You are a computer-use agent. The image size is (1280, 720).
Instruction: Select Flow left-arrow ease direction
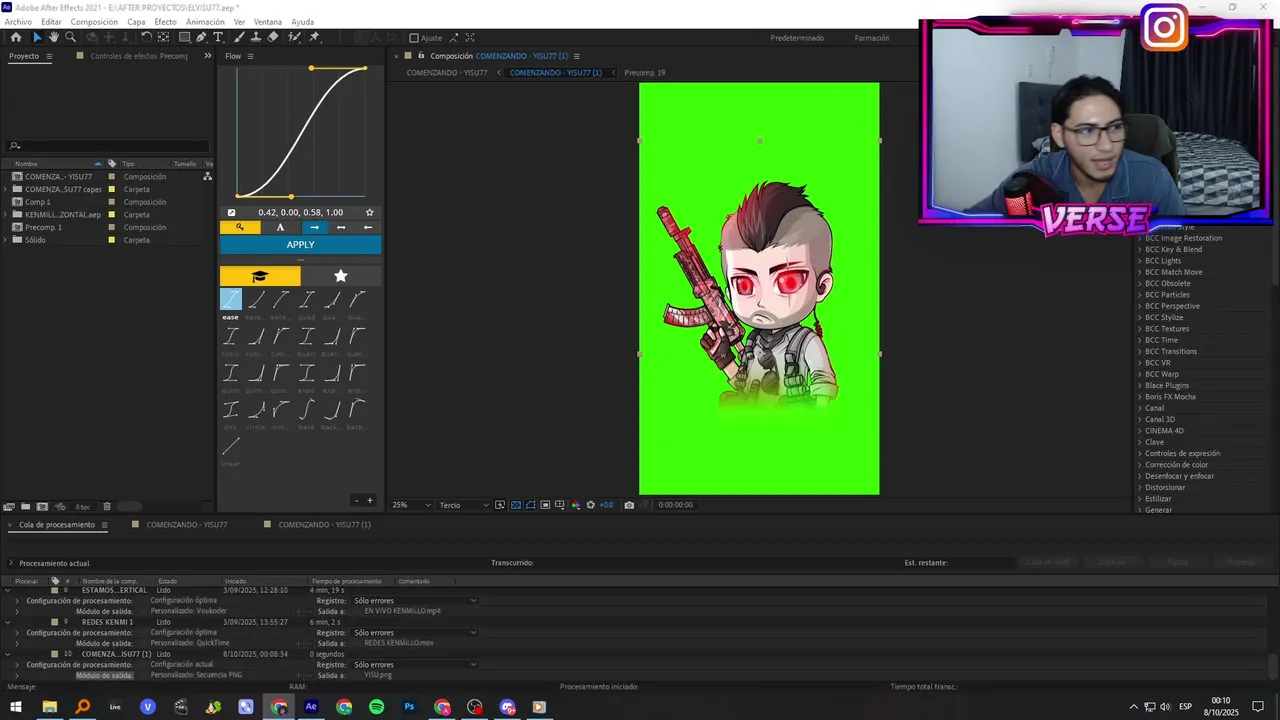tap(368, 227)
